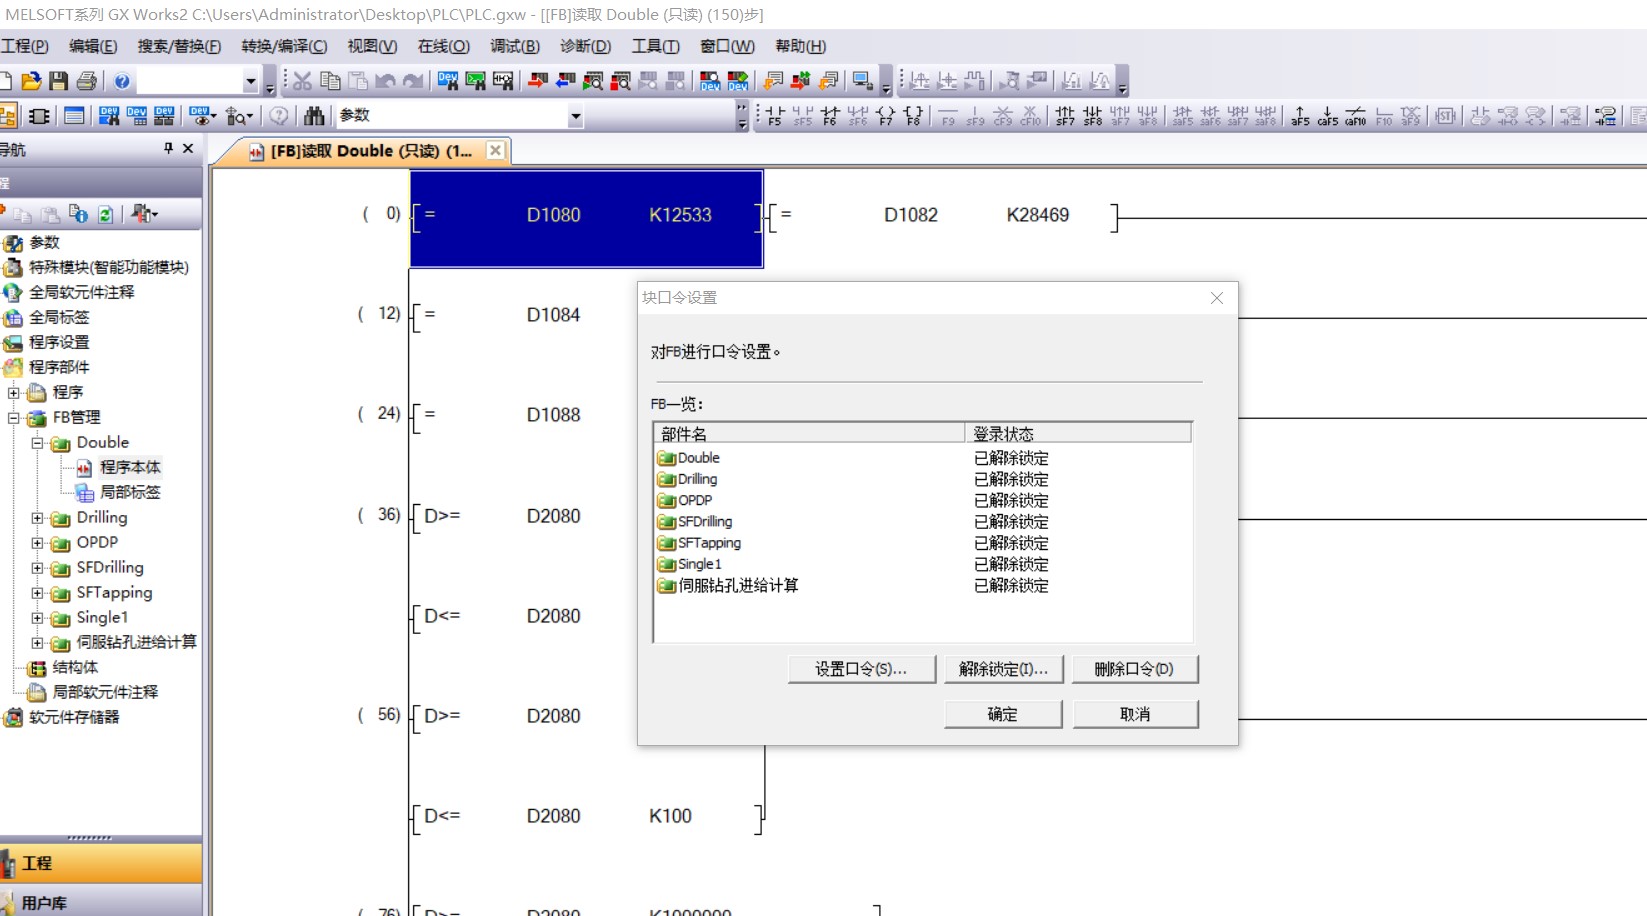
Task: Click the rising pulse sF7 contact icon
Action: pos(1065,116)
